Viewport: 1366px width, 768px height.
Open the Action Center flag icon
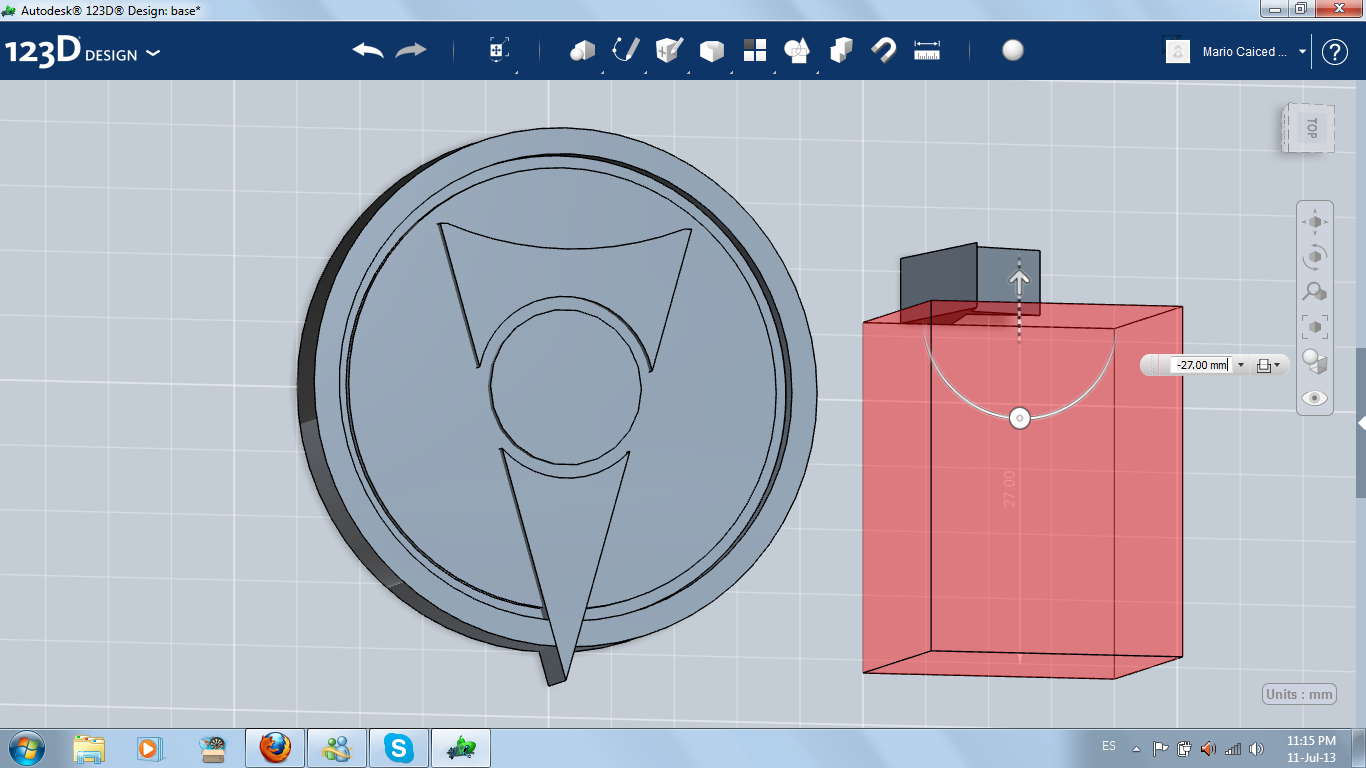point(1160,748)
